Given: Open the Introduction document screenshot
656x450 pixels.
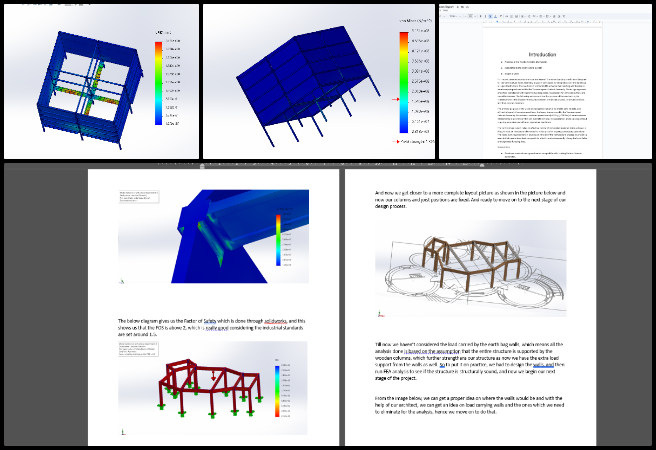Looking at the screenshot, I should point(545,81).
